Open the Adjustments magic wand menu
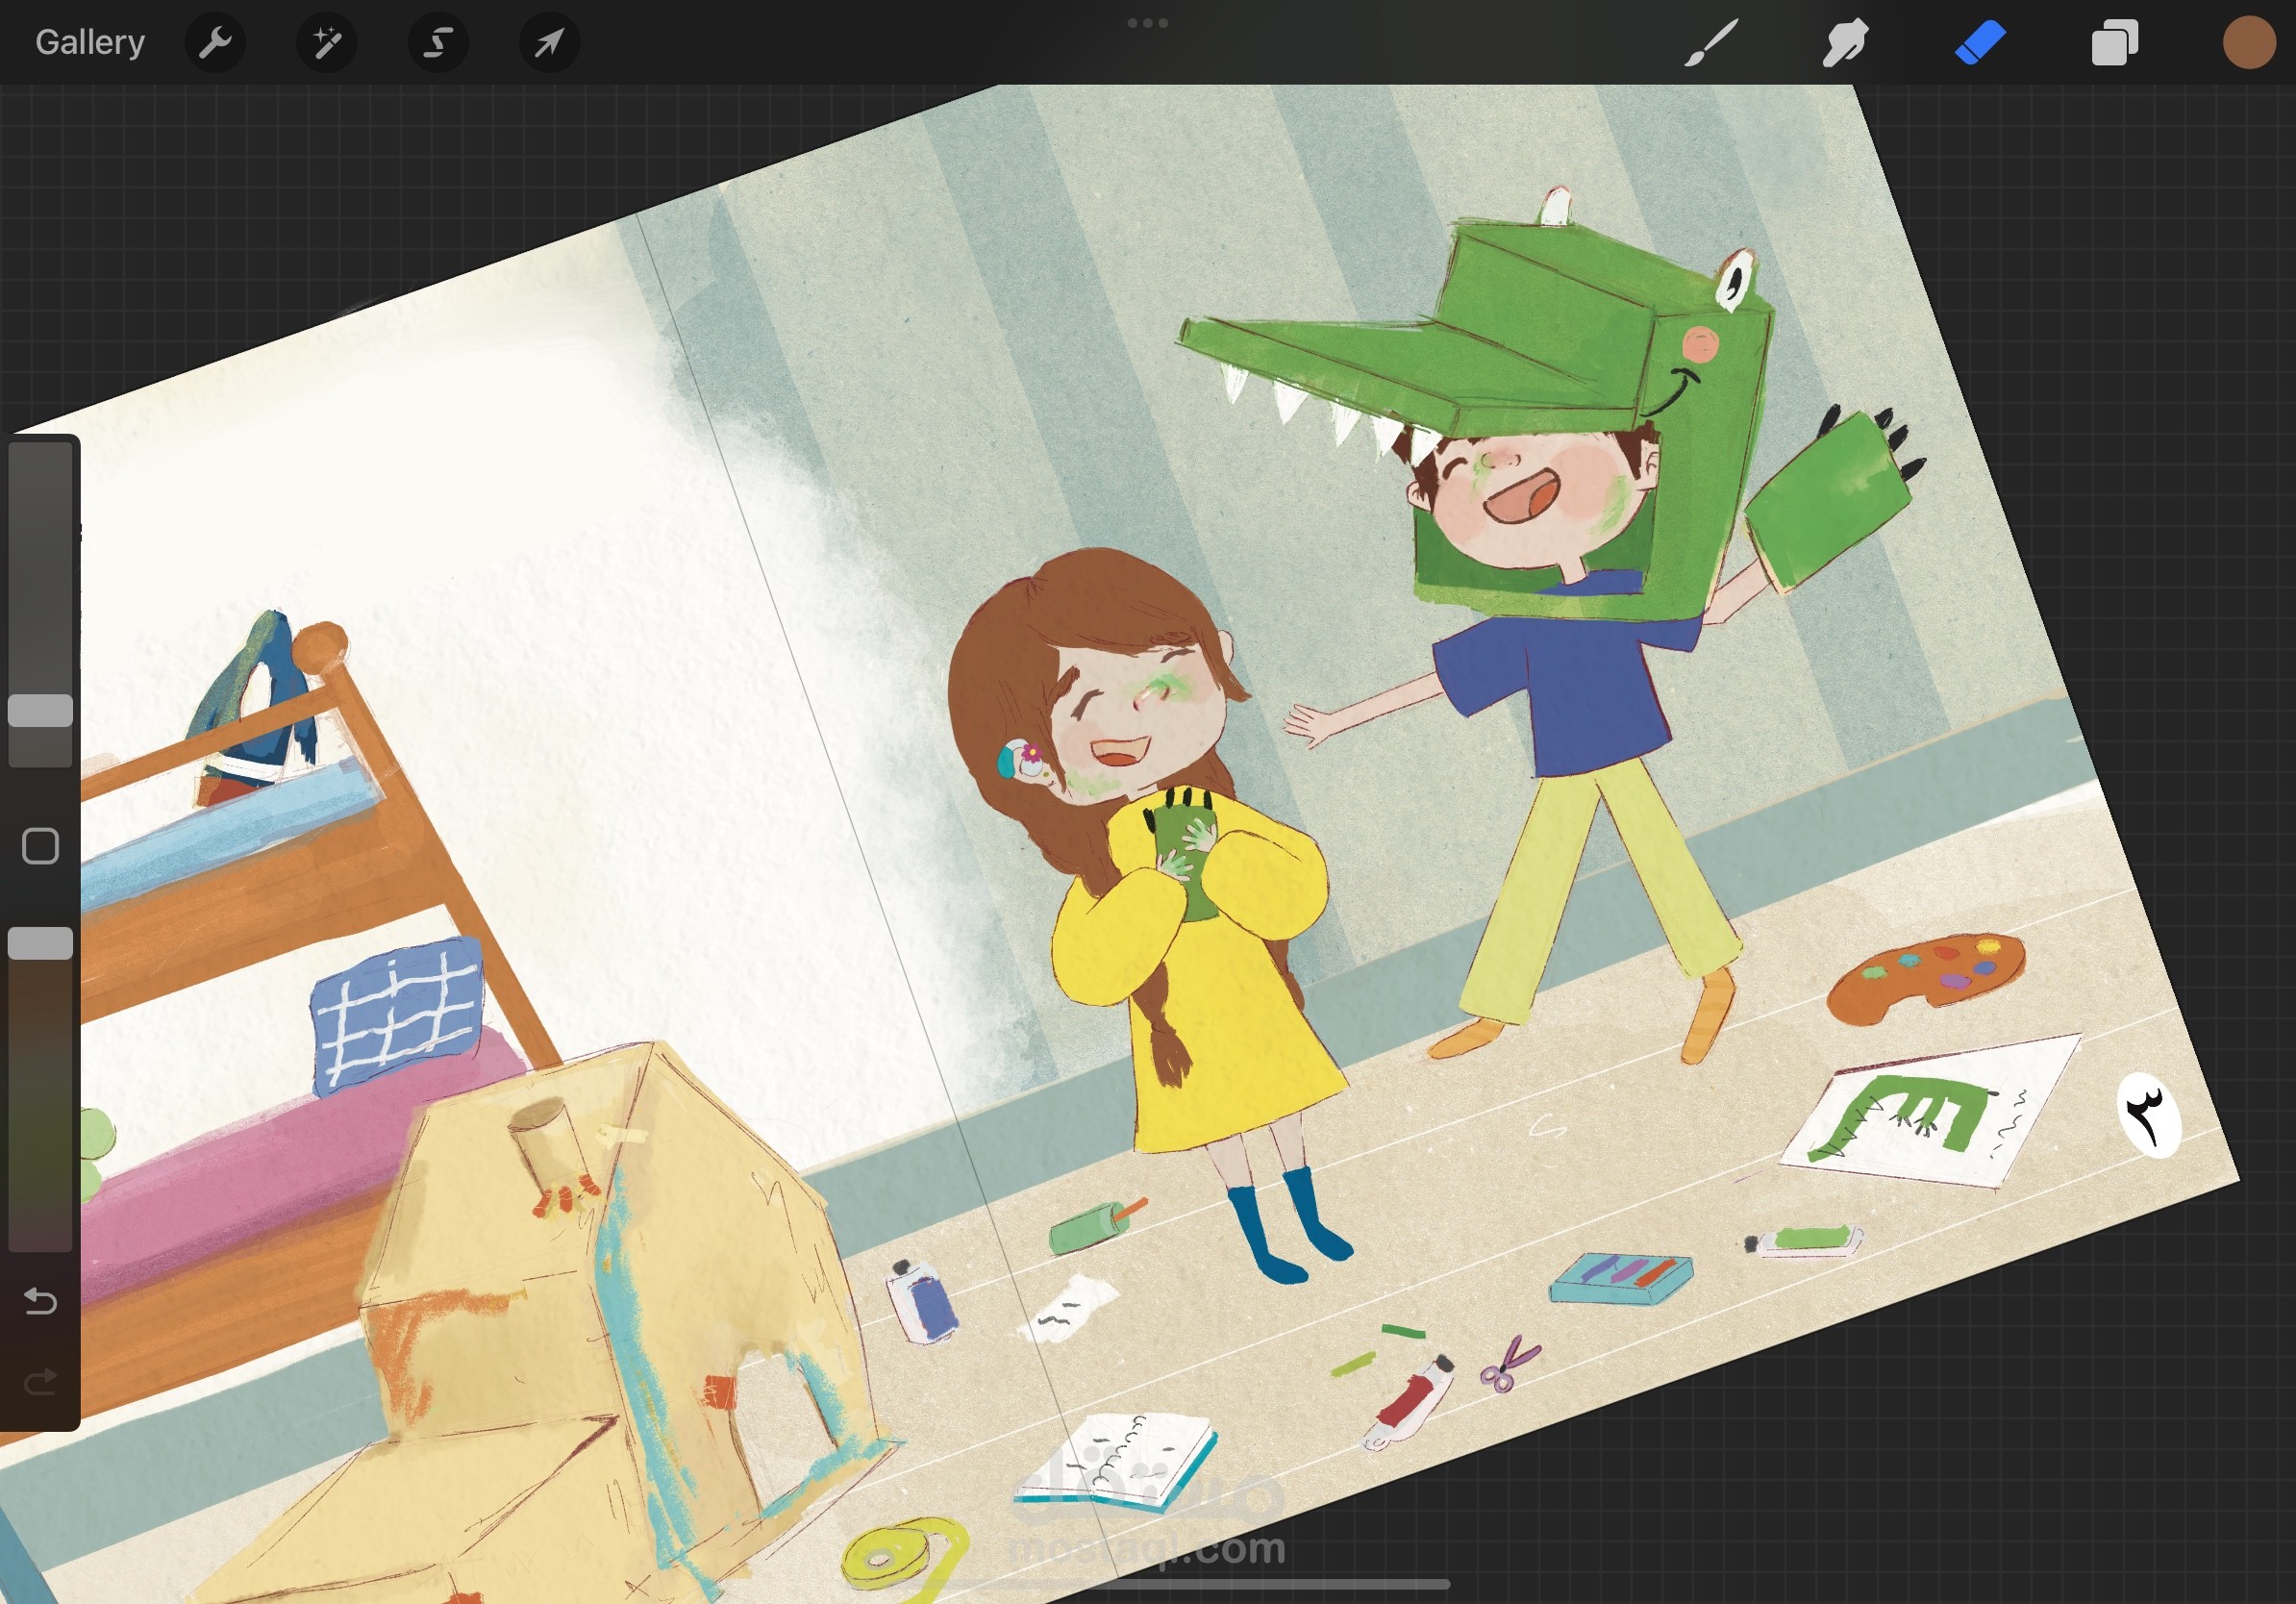The image size is (2296, 1604). 327,42
